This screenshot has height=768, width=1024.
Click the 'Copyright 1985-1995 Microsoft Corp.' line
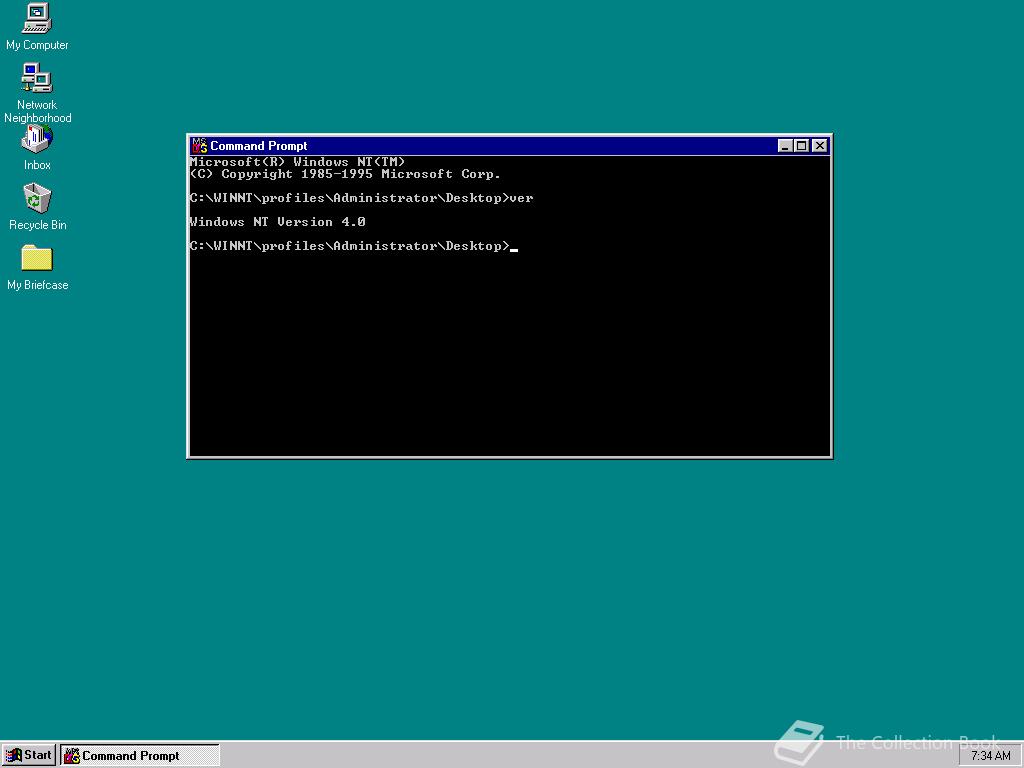point(345,174)
